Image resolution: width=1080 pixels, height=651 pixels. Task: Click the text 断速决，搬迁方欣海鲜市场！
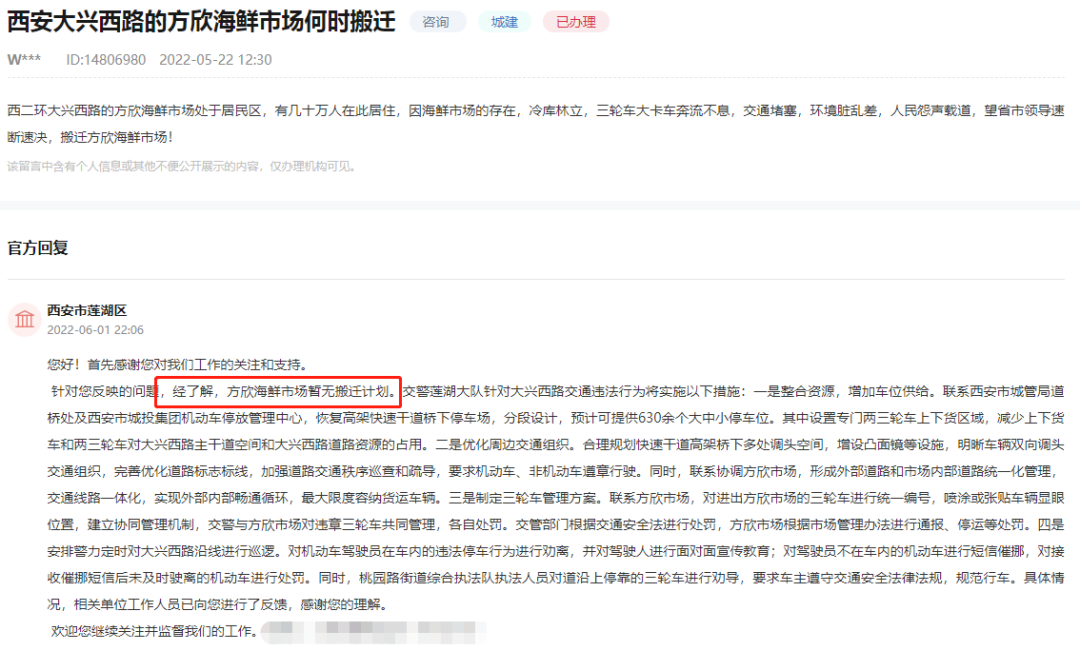point(90,138)
